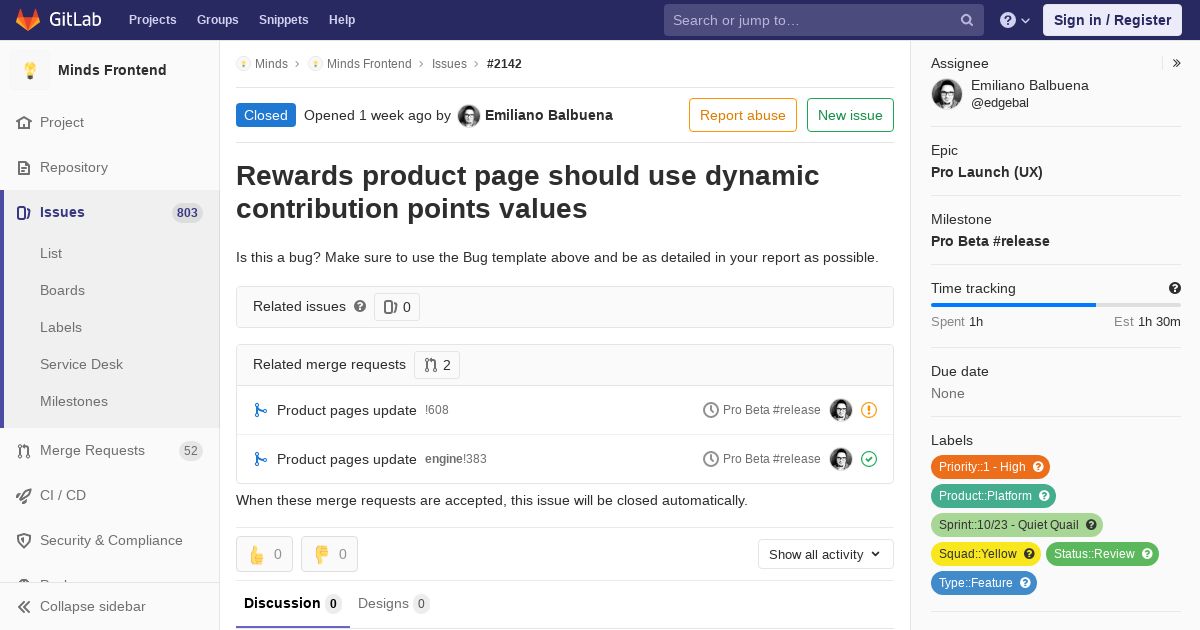The width and height of the screenshot is (1200, 630).
Task: Click the CI / CD rocket icon
Action: pyautogui.click(x=24, y=496)
